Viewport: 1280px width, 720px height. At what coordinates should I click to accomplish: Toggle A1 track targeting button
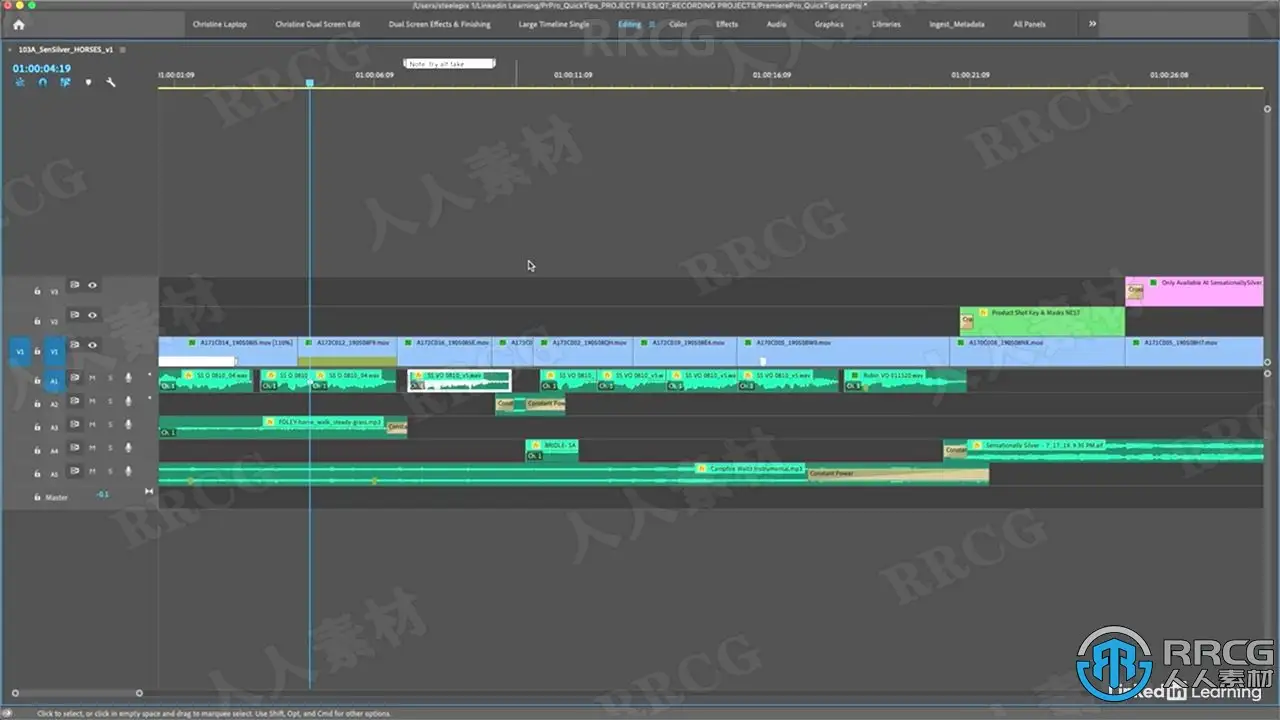tap(55, 381)
